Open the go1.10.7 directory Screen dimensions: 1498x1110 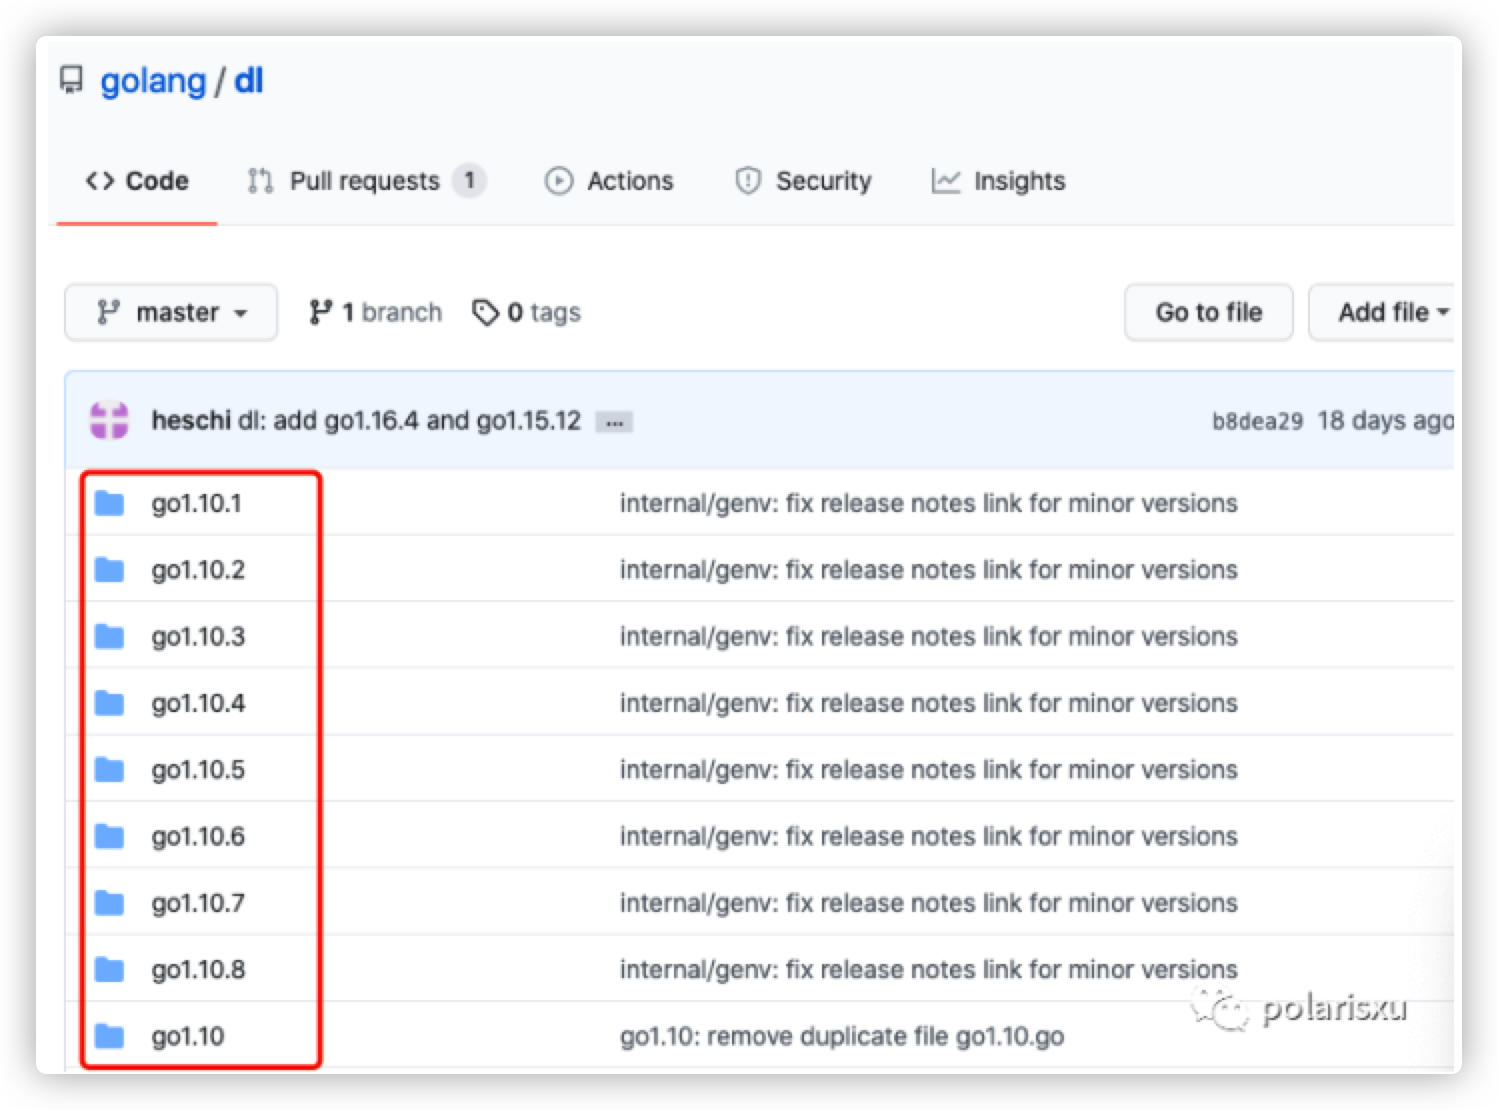click(x=198, y=904)
